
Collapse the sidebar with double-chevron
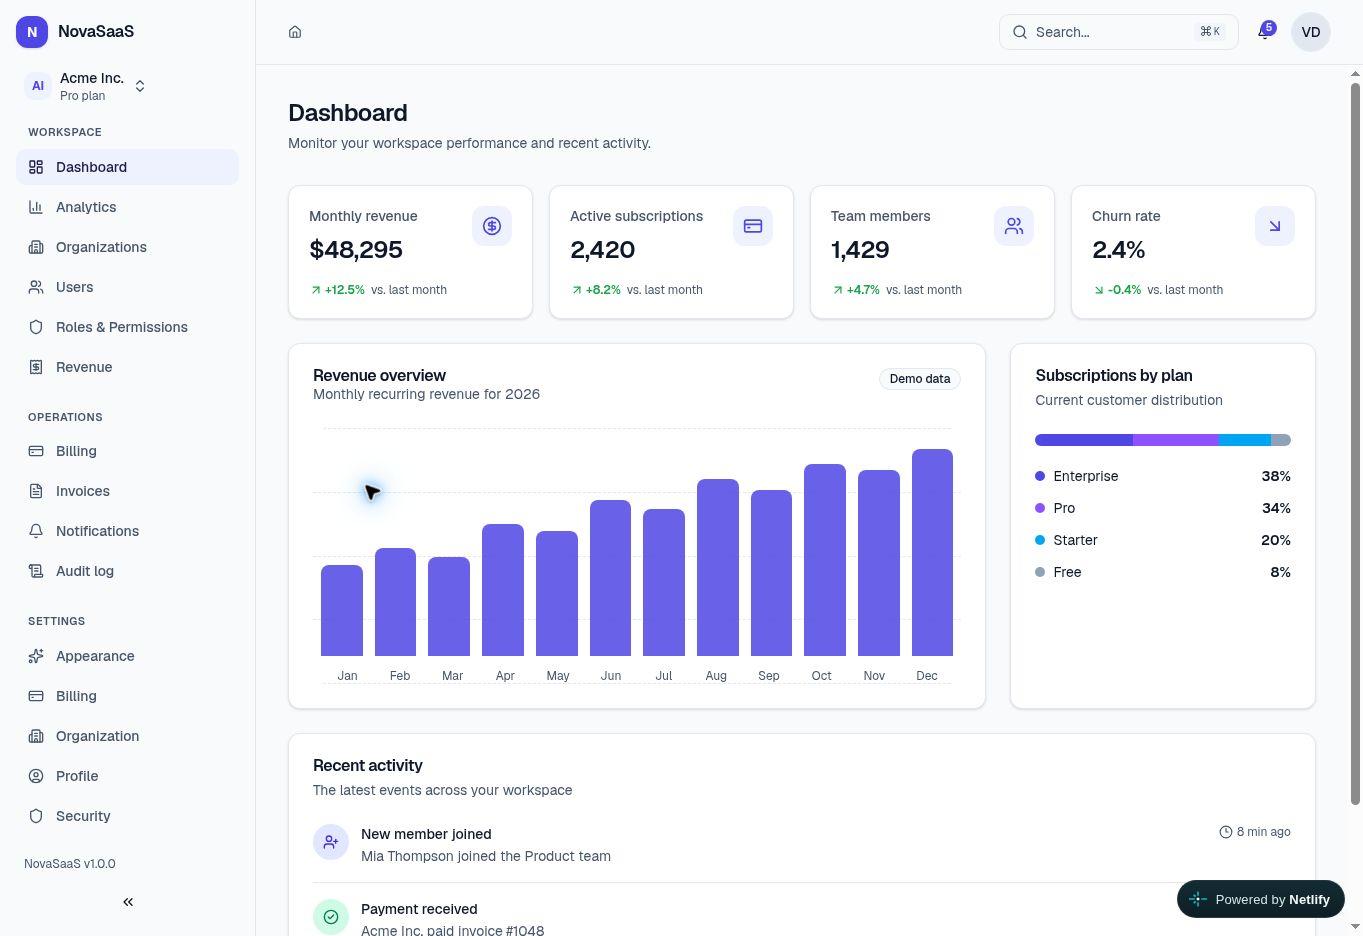[x=128, y=902]
